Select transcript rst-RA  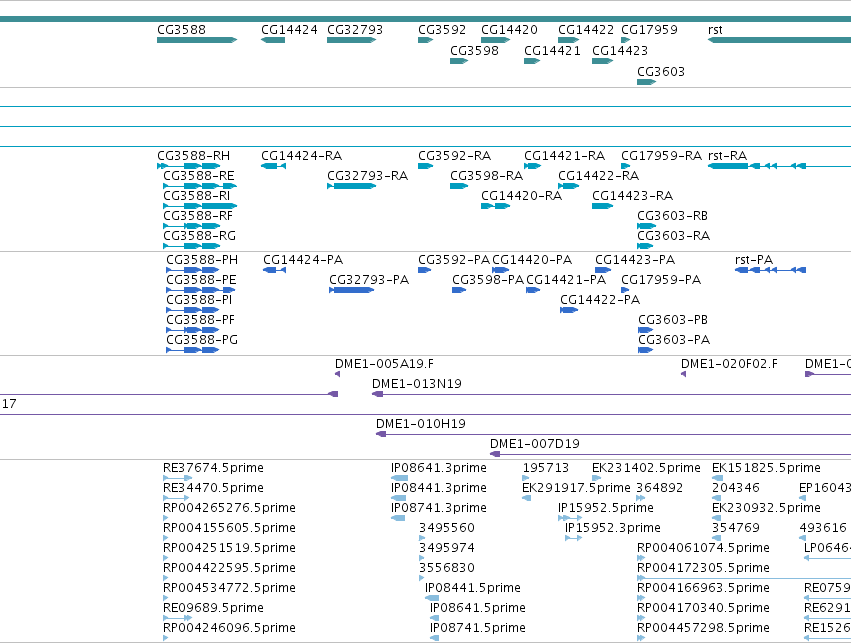click(779, 166)
